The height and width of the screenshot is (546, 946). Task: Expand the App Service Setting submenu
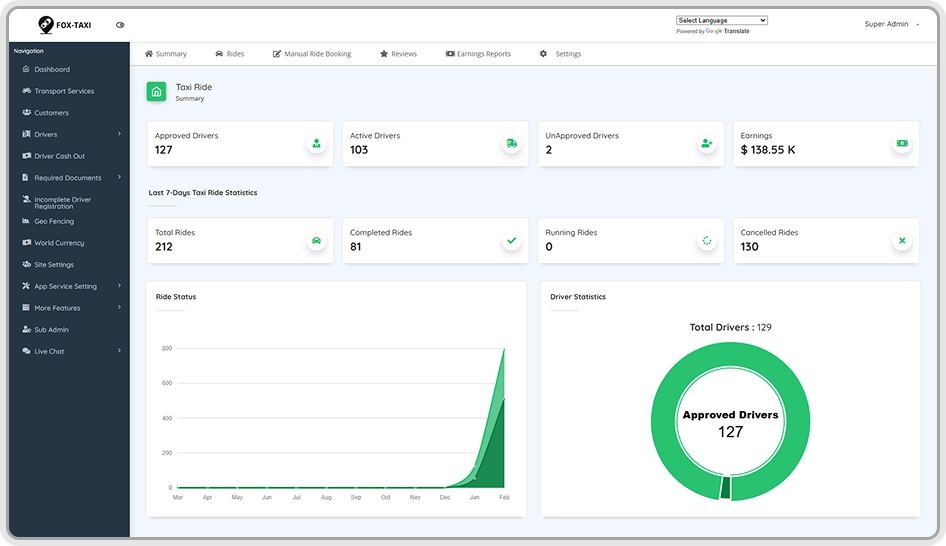click(69, 286)
